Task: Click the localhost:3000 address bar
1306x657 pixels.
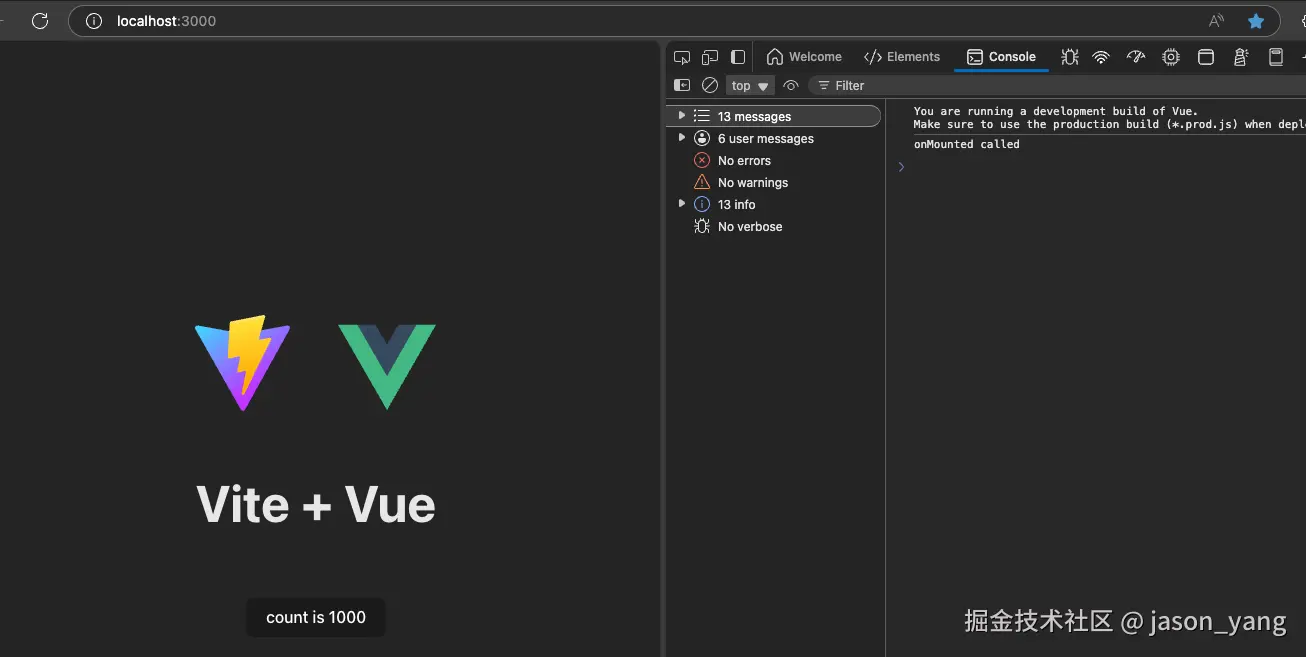Action: point(675,21)
